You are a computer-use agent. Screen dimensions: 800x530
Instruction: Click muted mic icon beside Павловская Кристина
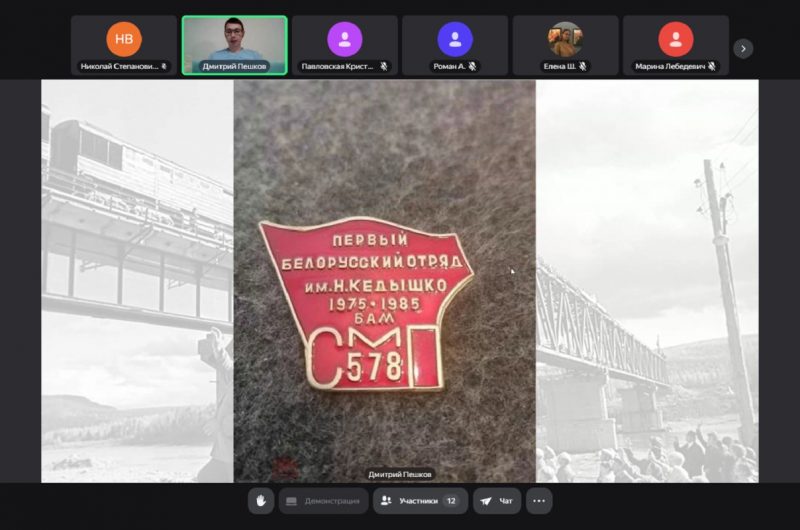[x=383, y=67]
